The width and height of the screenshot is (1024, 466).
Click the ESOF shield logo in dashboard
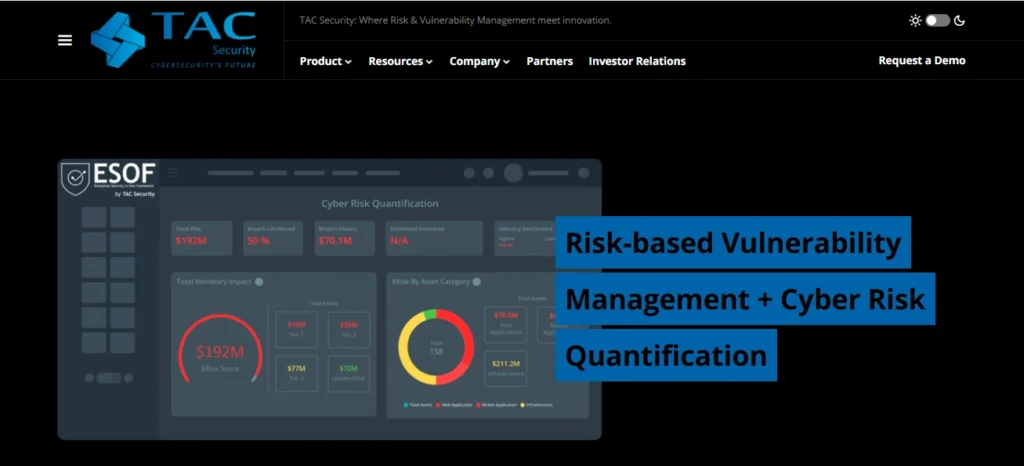click(75, 179)
